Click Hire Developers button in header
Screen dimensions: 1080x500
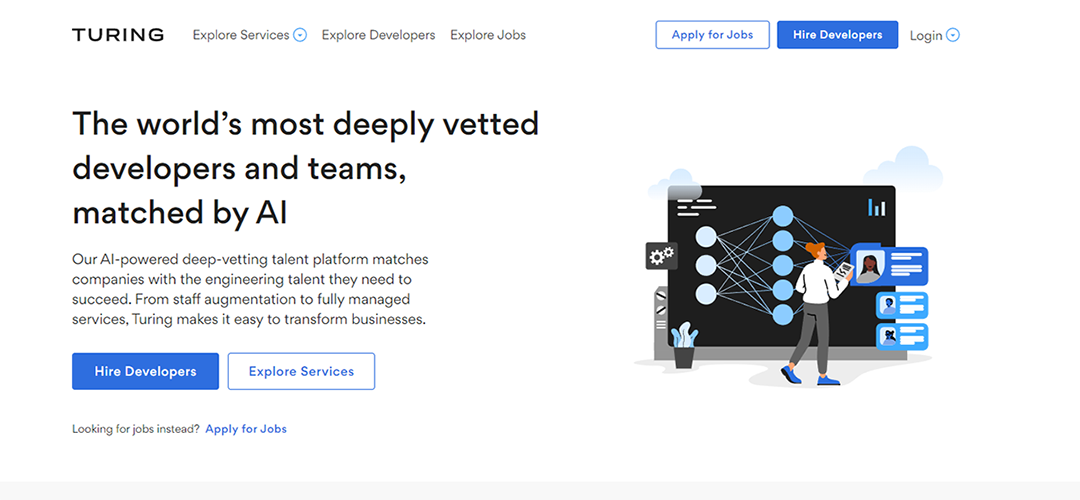pos(838,34)
